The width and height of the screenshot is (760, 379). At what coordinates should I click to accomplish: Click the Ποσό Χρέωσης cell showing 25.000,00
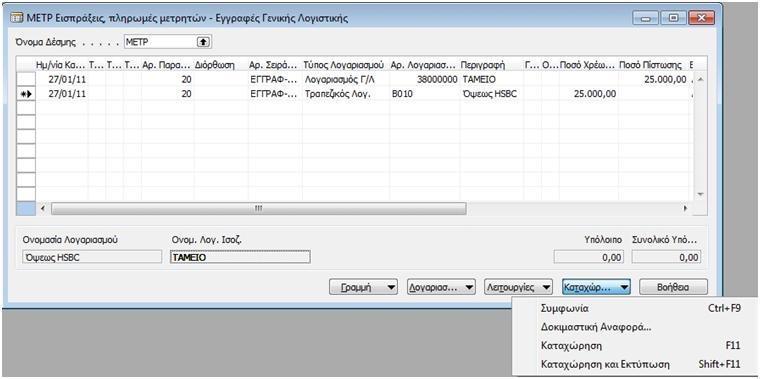pyautogui.click(x=588, y=94)
